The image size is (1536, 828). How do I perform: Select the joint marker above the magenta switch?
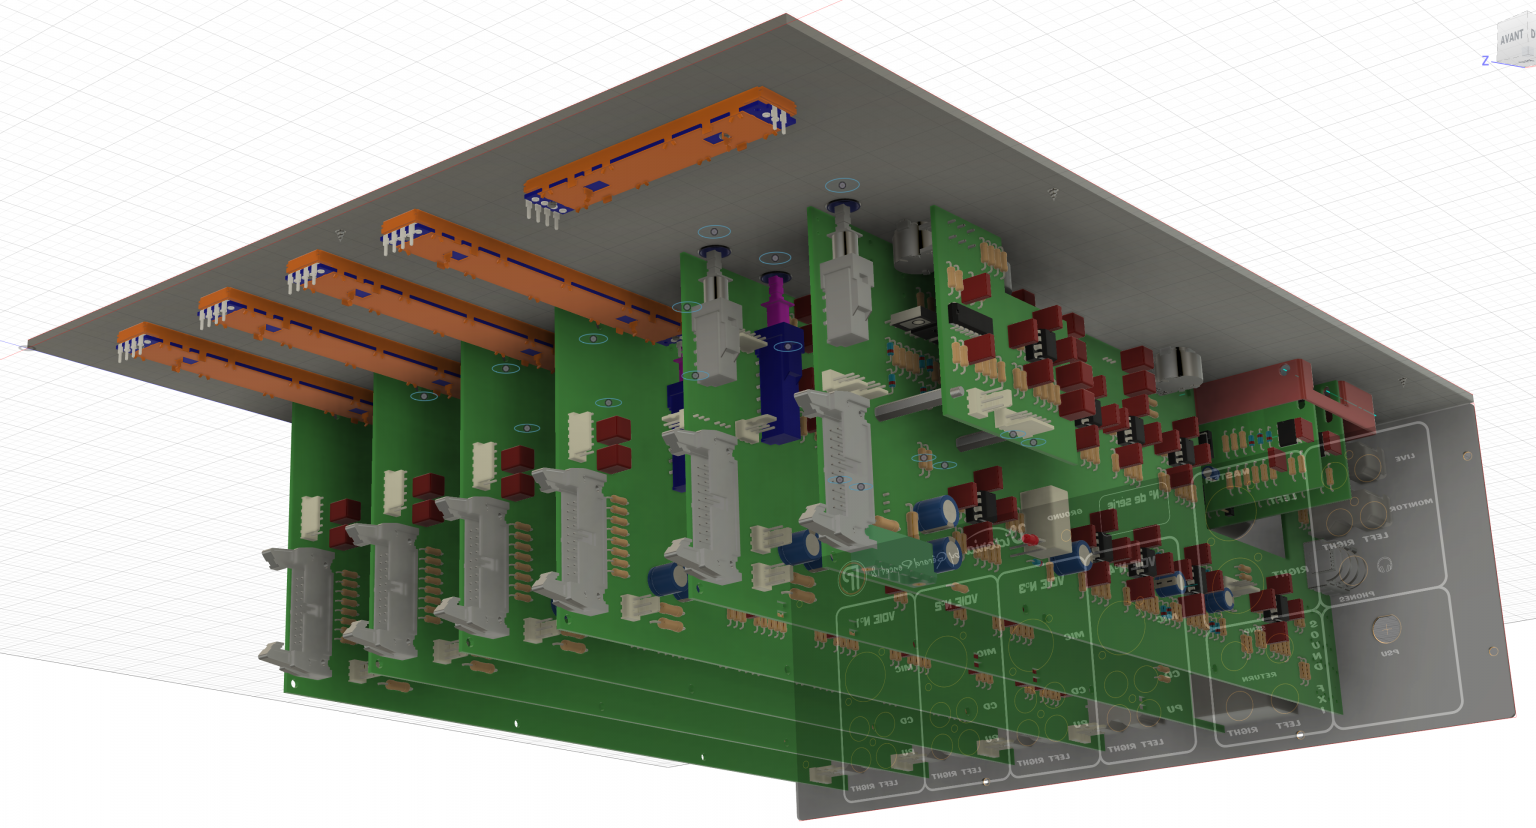(x=773, y=259)
